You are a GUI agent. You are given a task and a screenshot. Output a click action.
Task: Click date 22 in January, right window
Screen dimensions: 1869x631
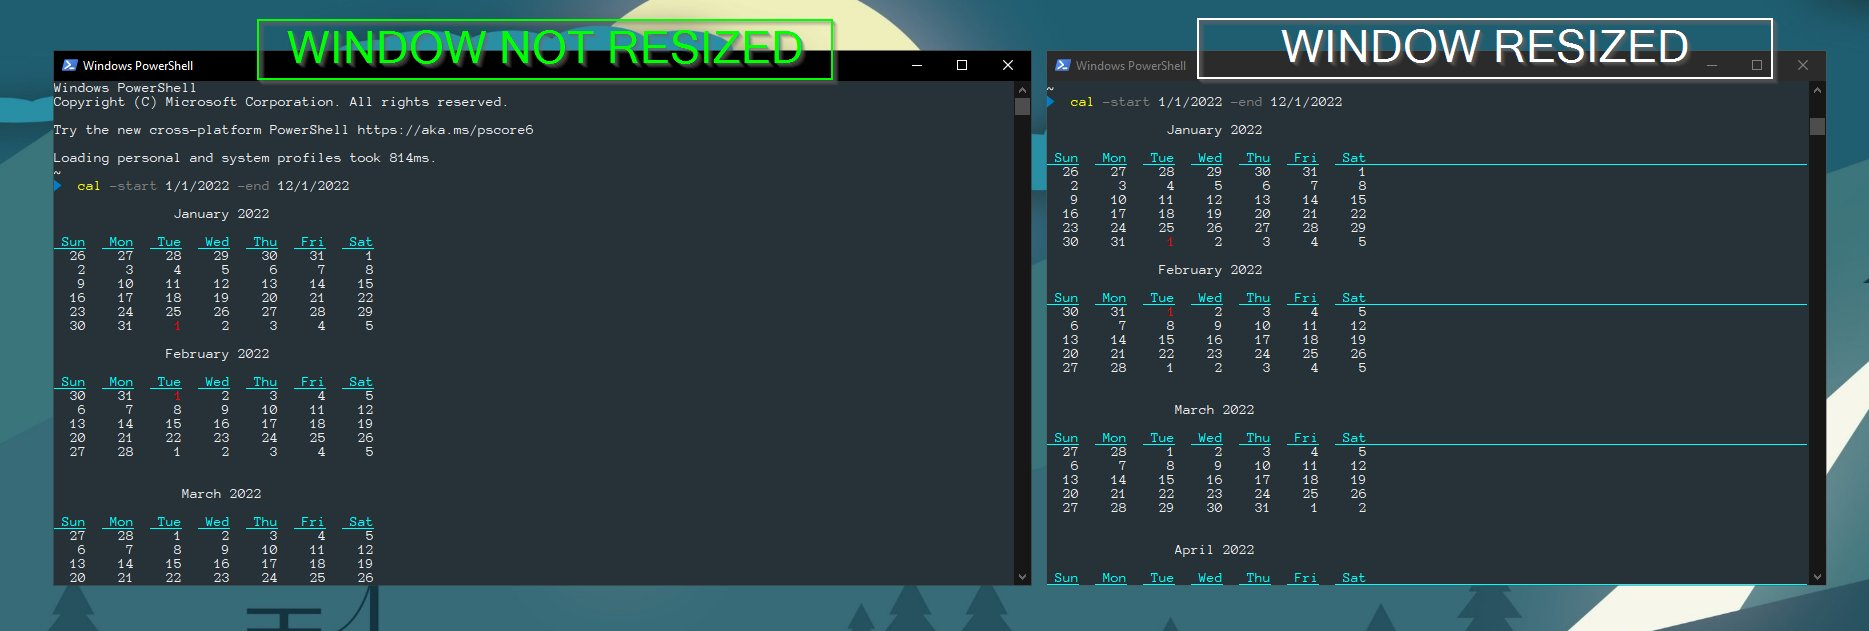(x=1358, y=214)
